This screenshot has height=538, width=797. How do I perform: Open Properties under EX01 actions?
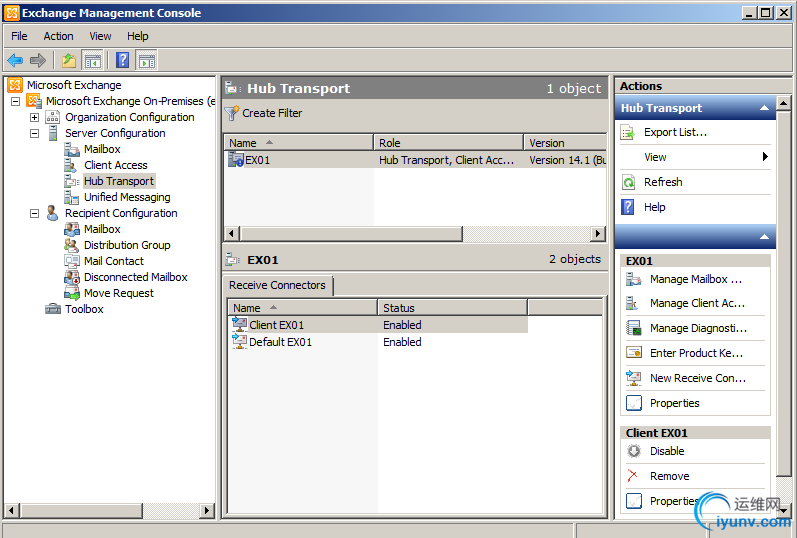[x=675, y=403]
